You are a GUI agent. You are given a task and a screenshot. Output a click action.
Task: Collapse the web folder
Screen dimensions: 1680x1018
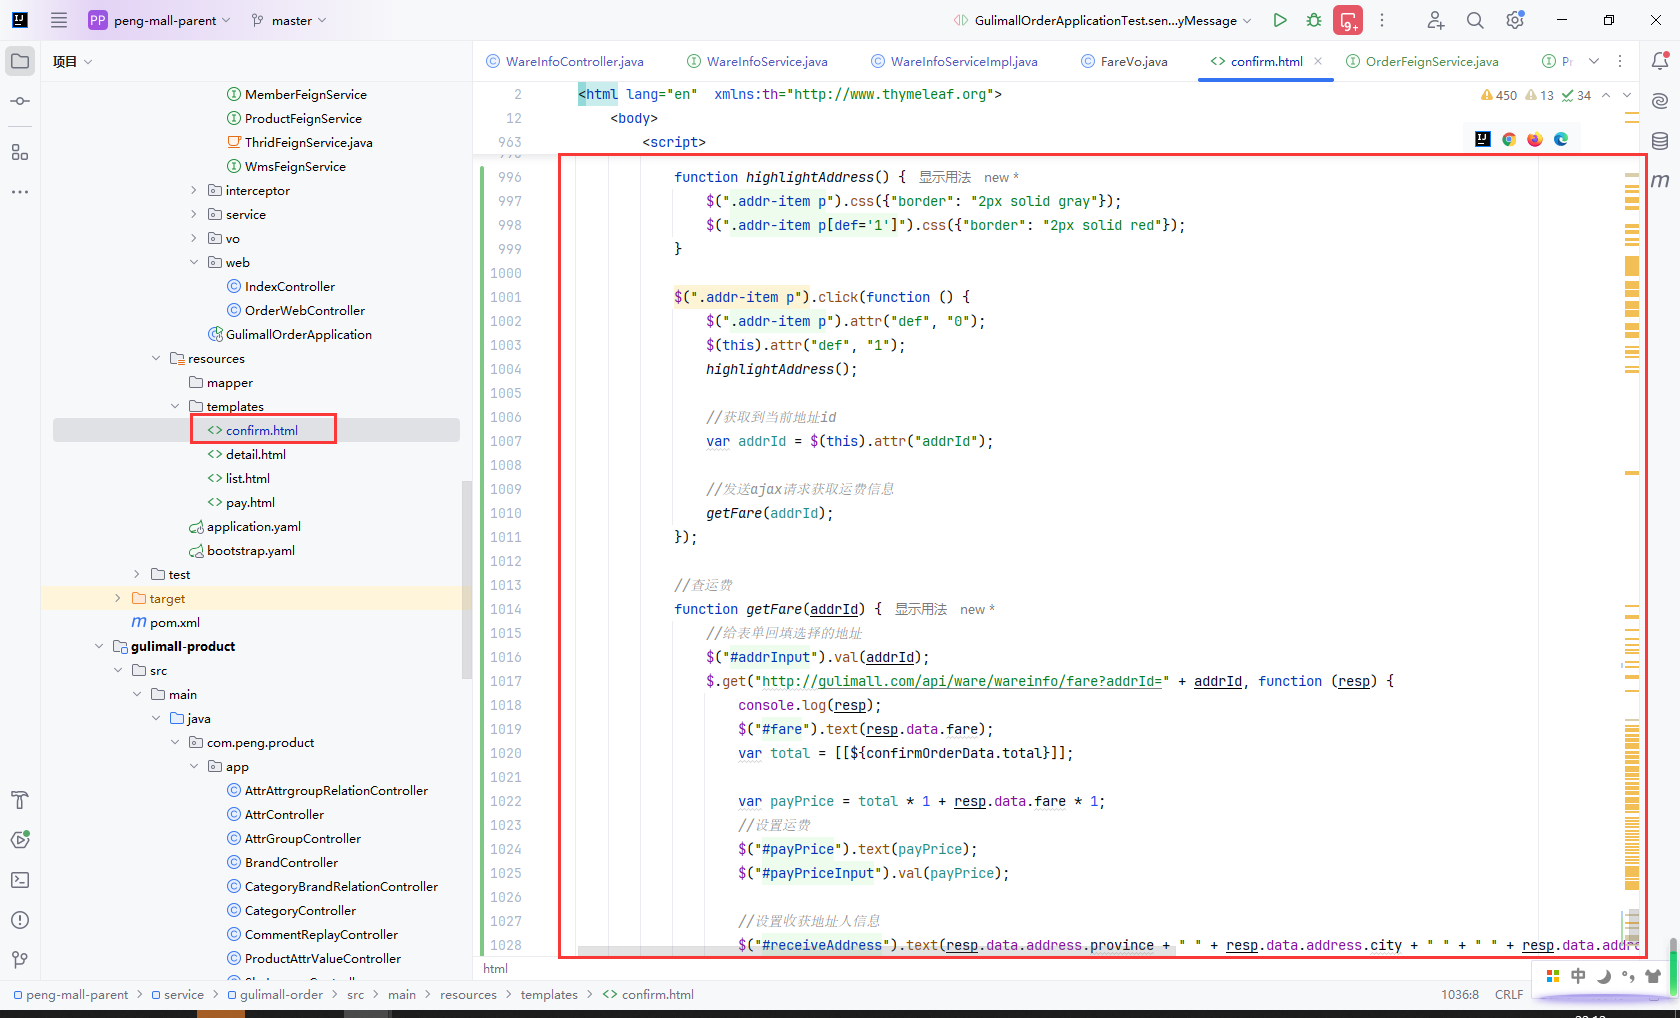[x=194, y=262]
